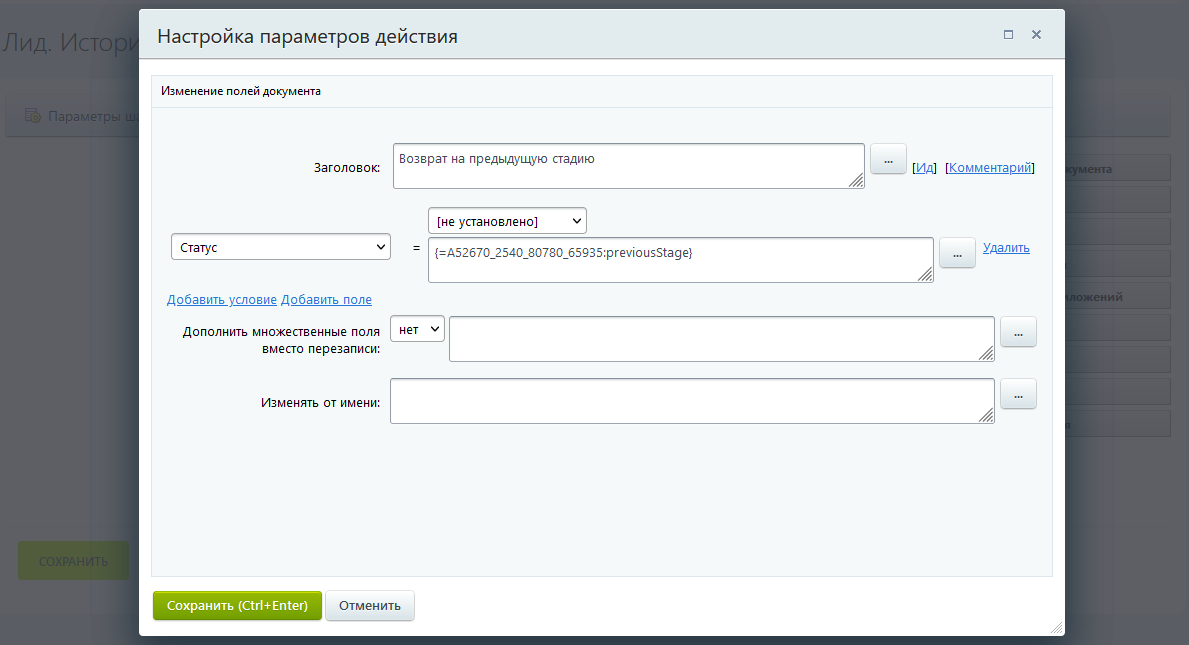Click the Добавить условие link

[222, 300]
